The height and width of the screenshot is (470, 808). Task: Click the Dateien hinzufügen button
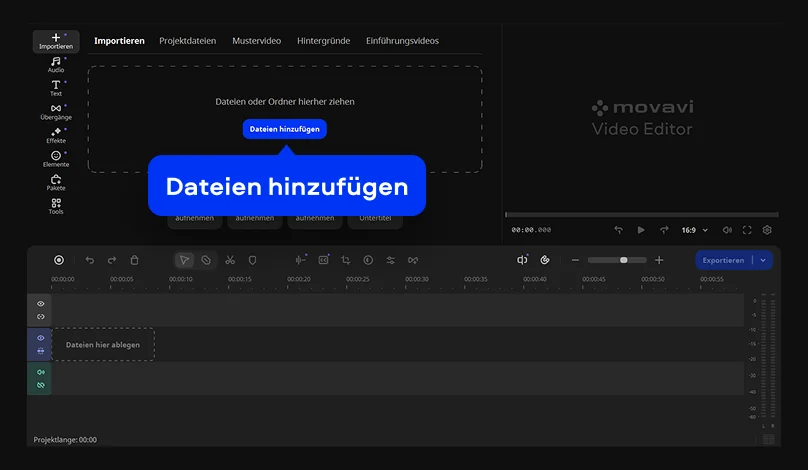(x=285, y=129)
